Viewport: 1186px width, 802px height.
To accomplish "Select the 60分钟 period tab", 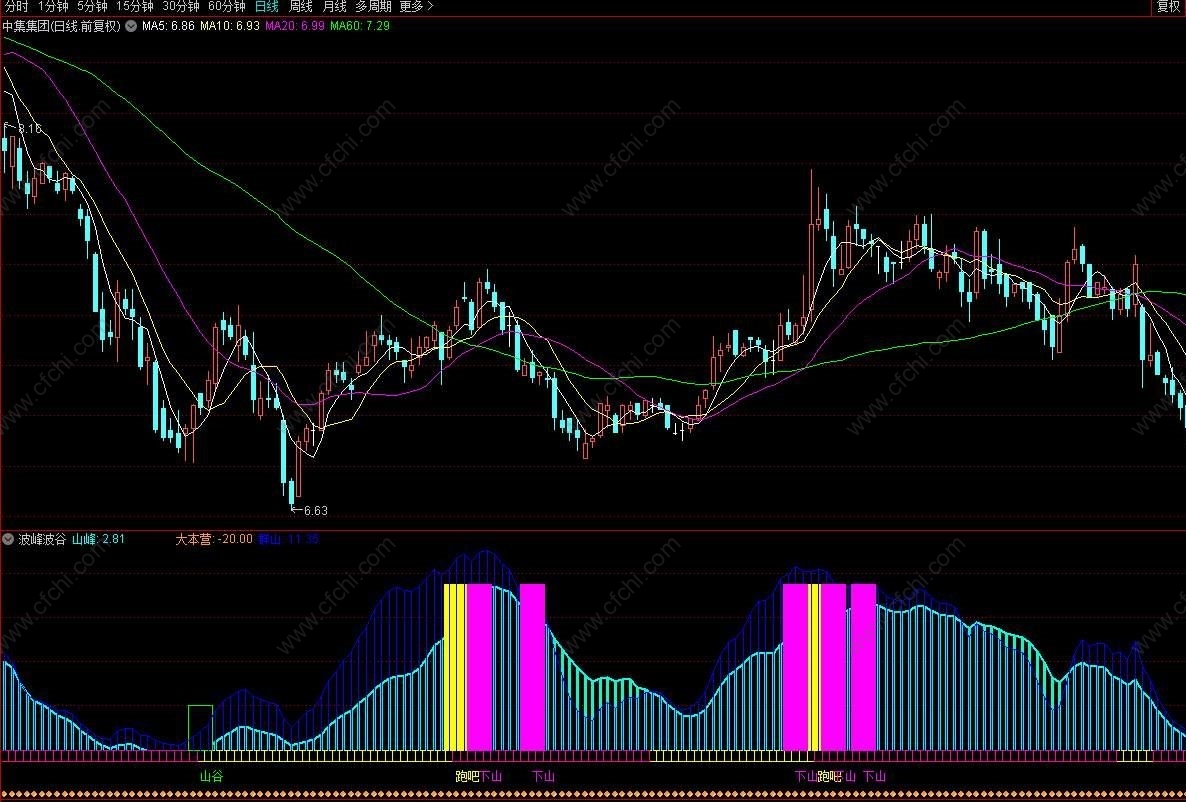I will point(226,7).
